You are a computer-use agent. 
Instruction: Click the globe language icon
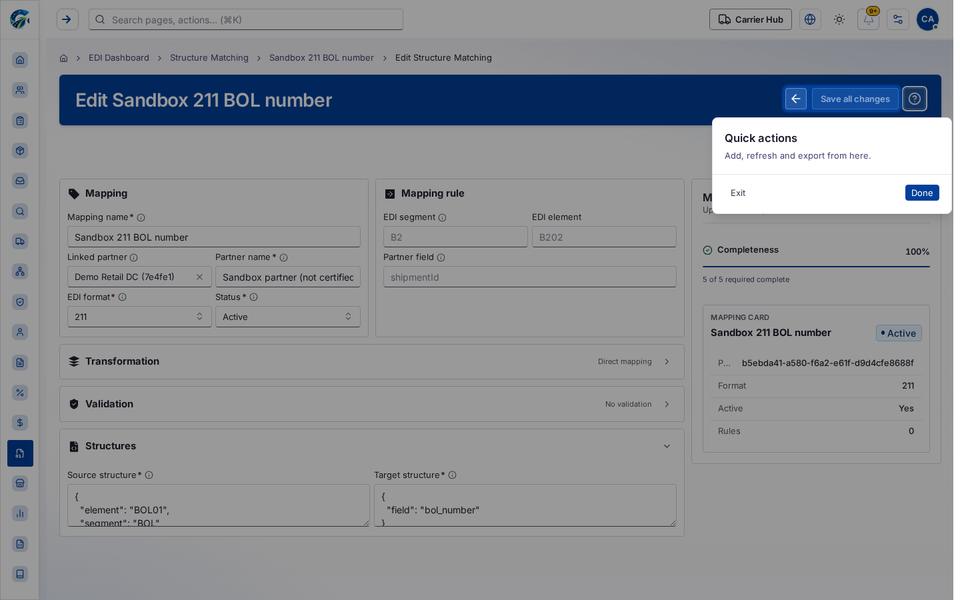[x=810, y=20]
